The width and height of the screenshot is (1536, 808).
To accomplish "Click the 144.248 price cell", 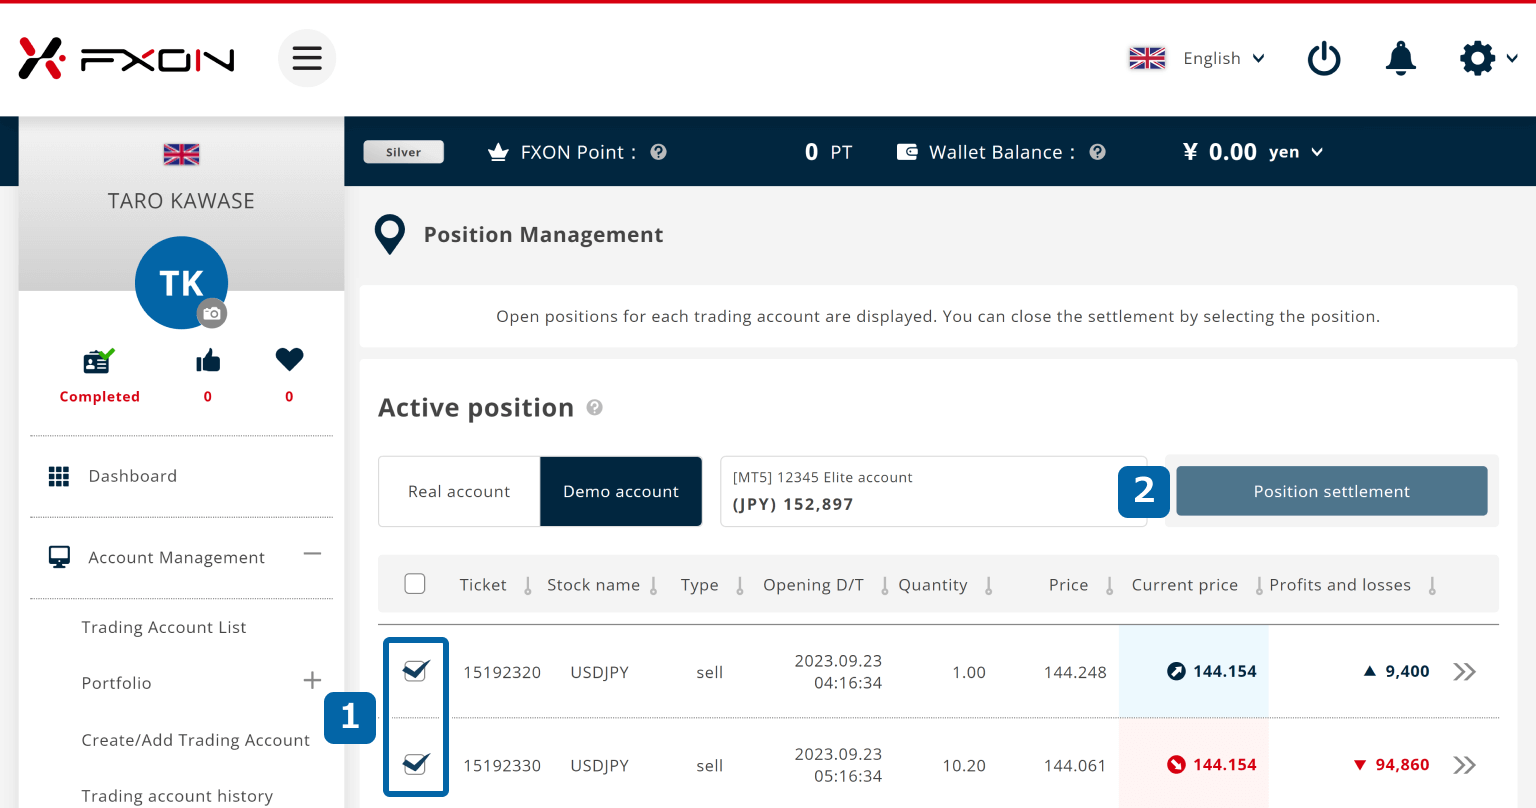I will (1075, 672).
